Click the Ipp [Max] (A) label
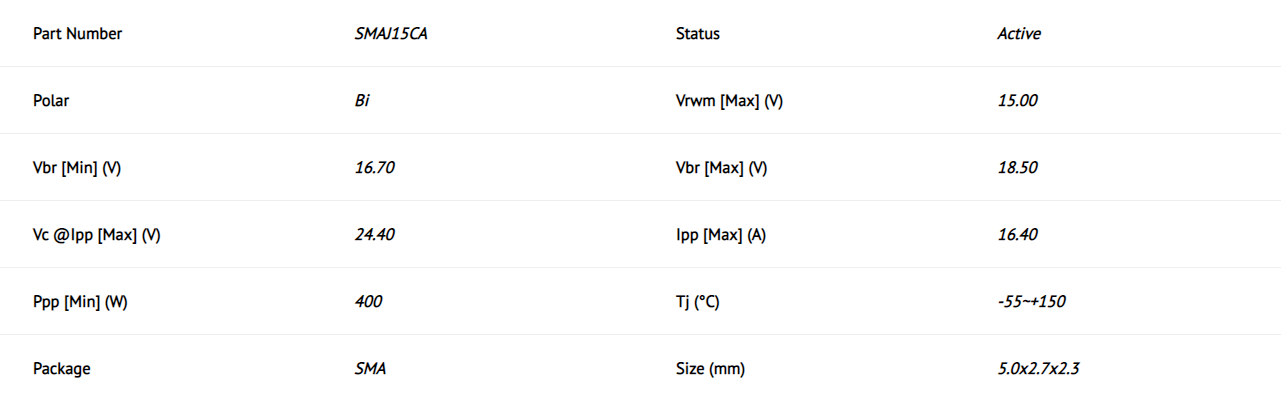This screenshot has width=1281, height=401. [x=721, y=235]
